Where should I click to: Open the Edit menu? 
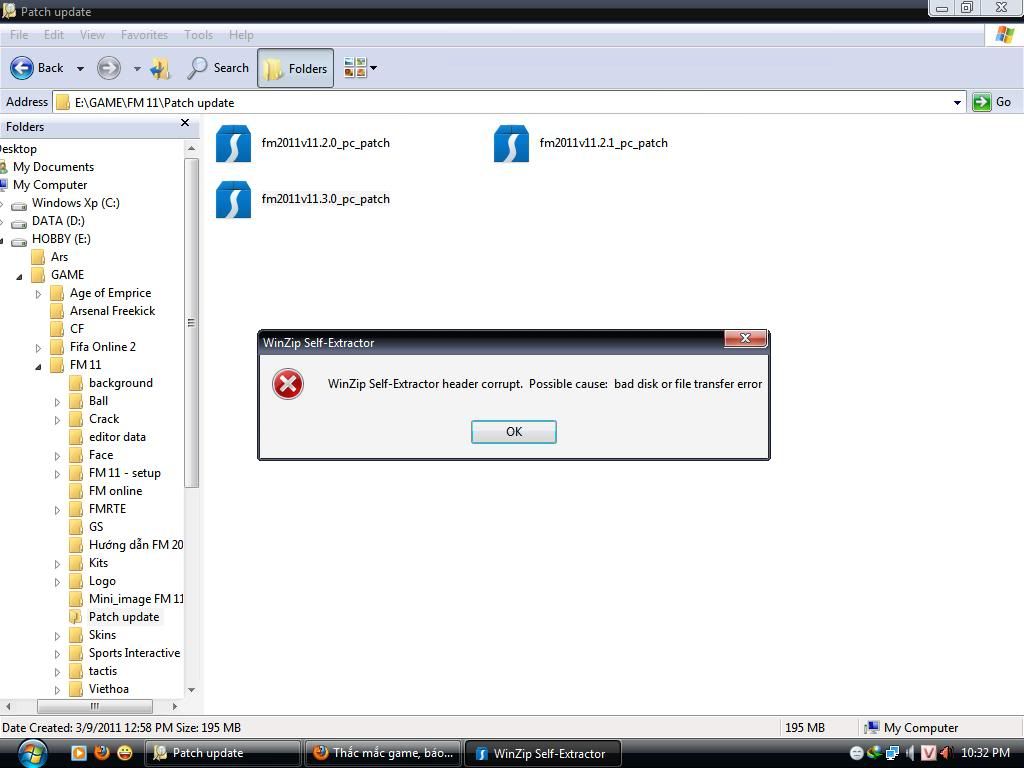54,35
